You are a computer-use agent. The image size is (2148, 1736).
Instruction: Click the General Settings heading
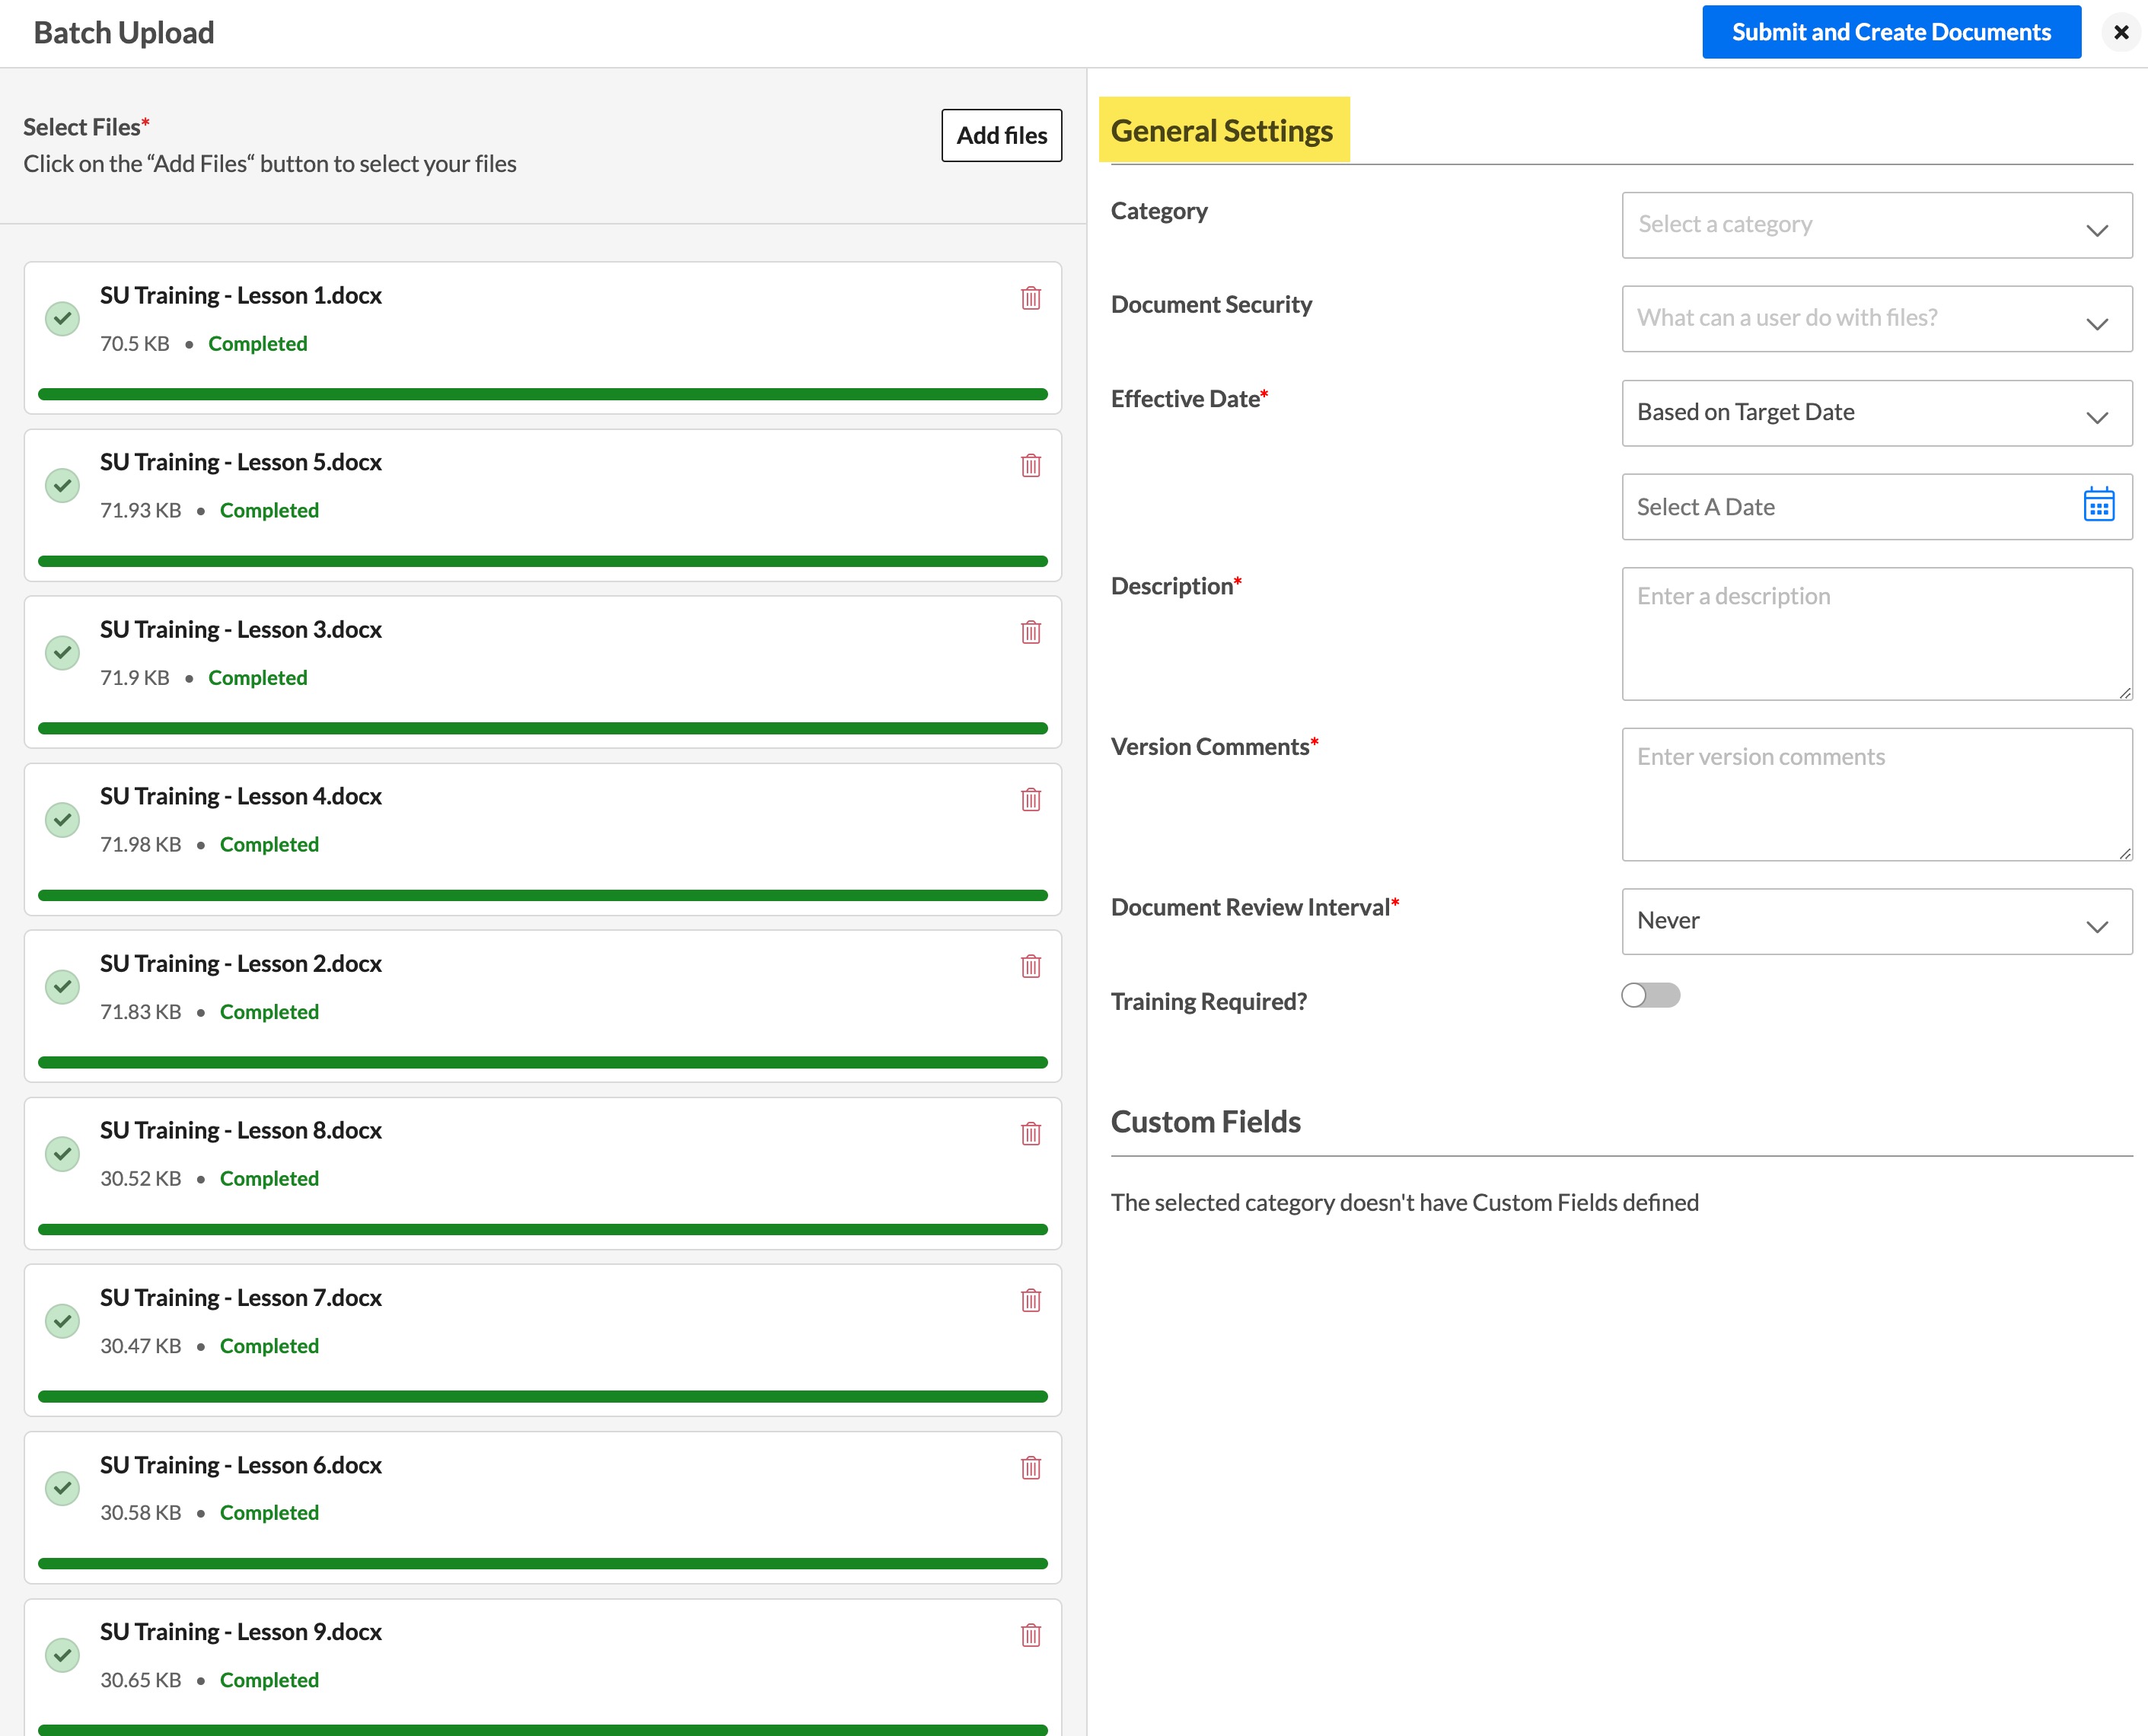coord(1222,131)
